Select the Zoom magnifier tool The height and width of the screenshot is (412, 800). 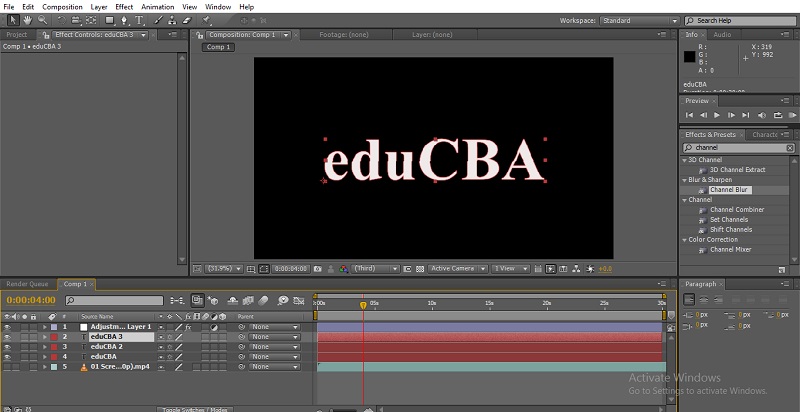(x=42, y=20)
